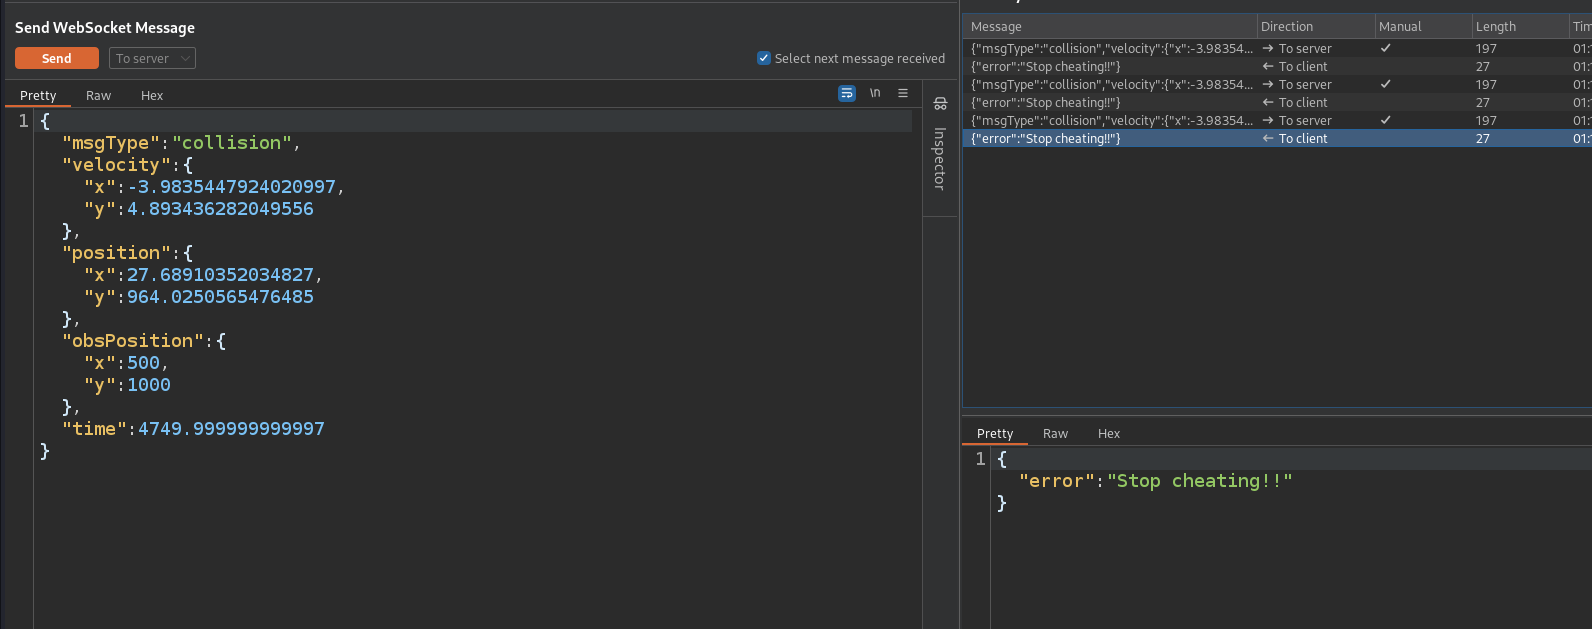Select Pretty tab in Send WebSocket Message editor
The width and height of the screenshot is (1592, 629).
tap(38, 96)
